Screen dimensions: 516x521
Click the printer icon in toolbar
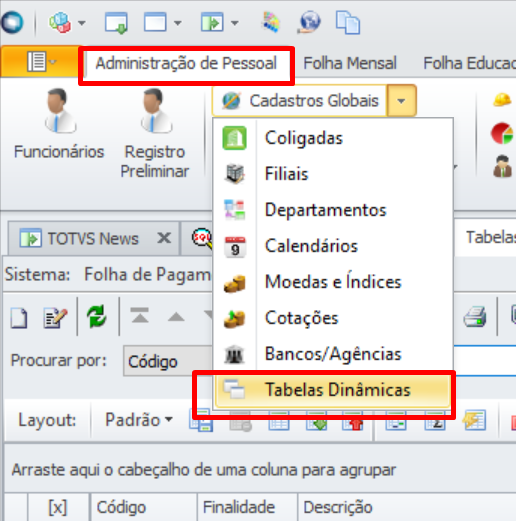pos(475,317)
